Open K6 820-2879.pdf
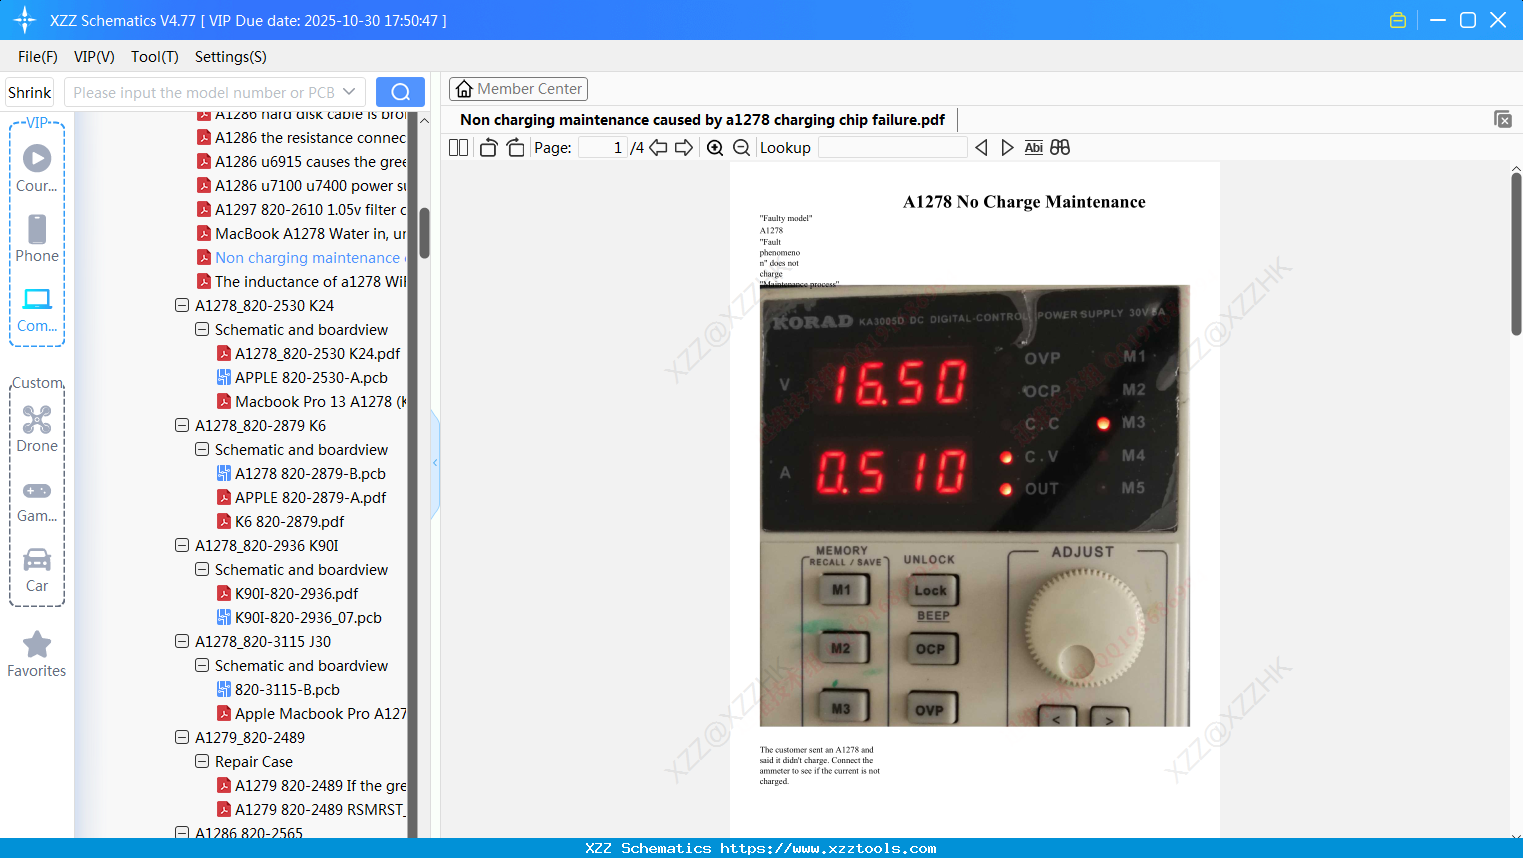 [x=289, y=521]
